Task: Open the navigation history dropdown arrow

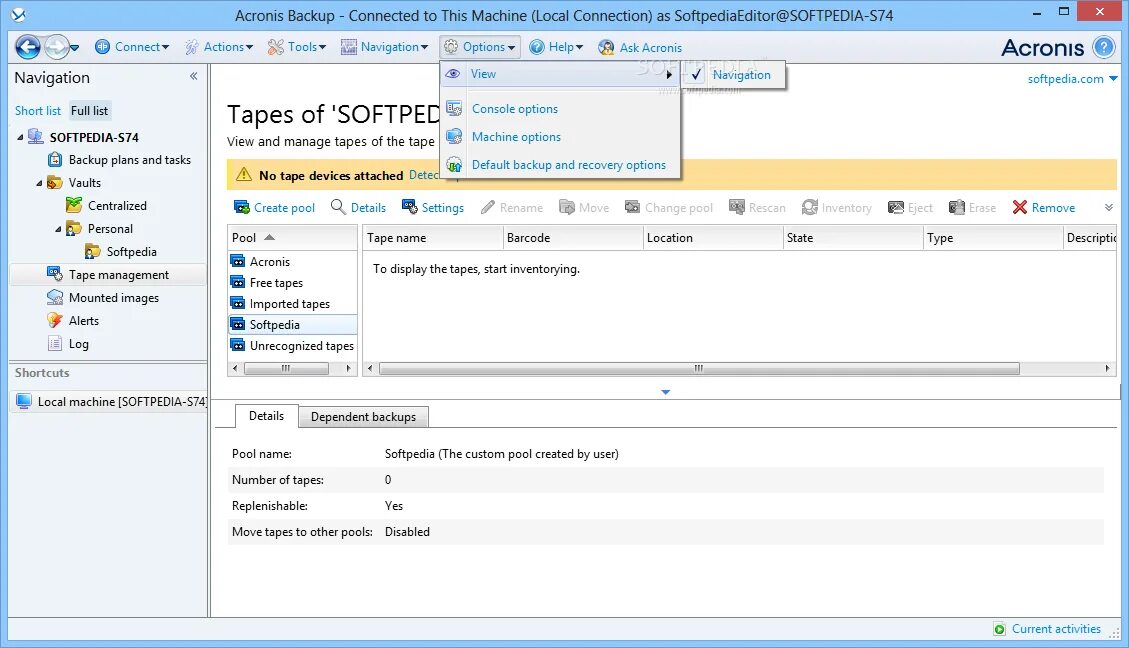Action: pyautogui.click(x=74, y=48)
